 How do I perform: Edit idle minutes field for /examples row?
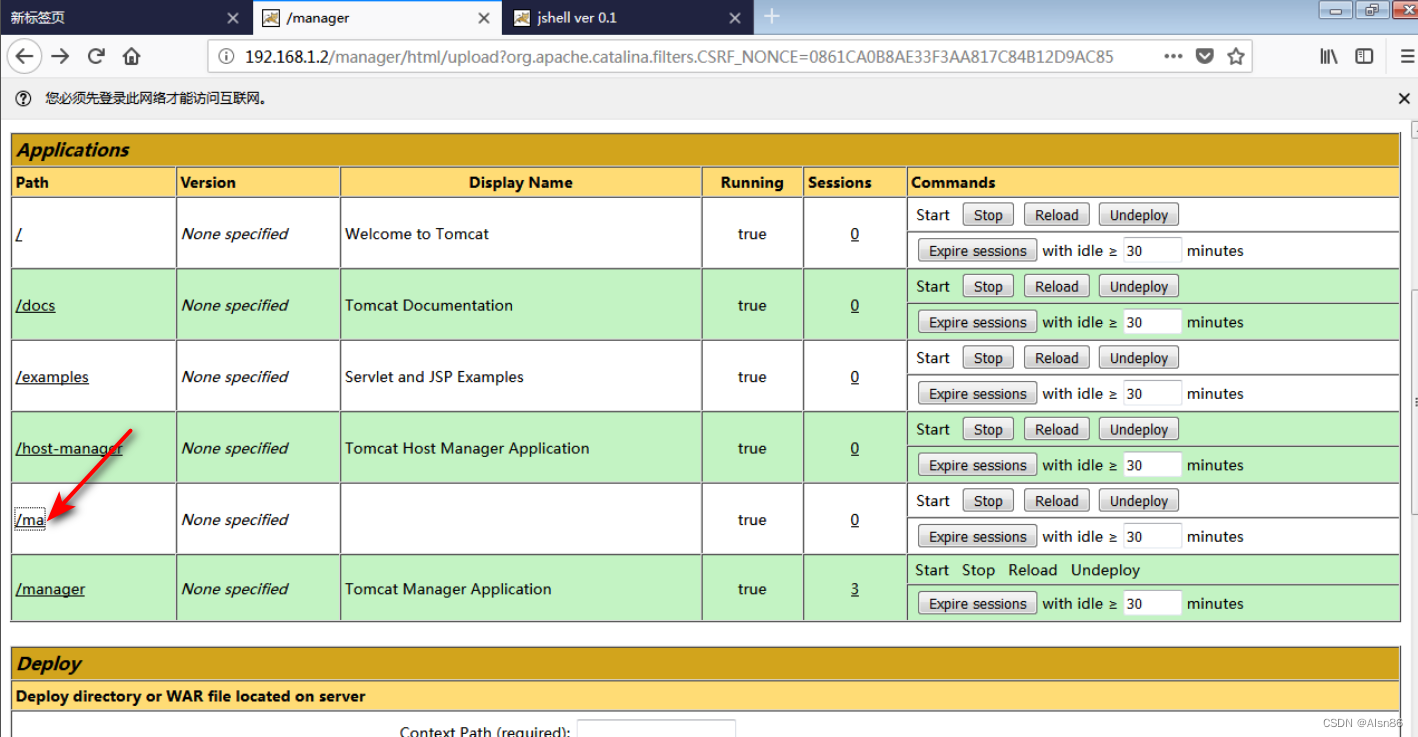click(1152, 394)
